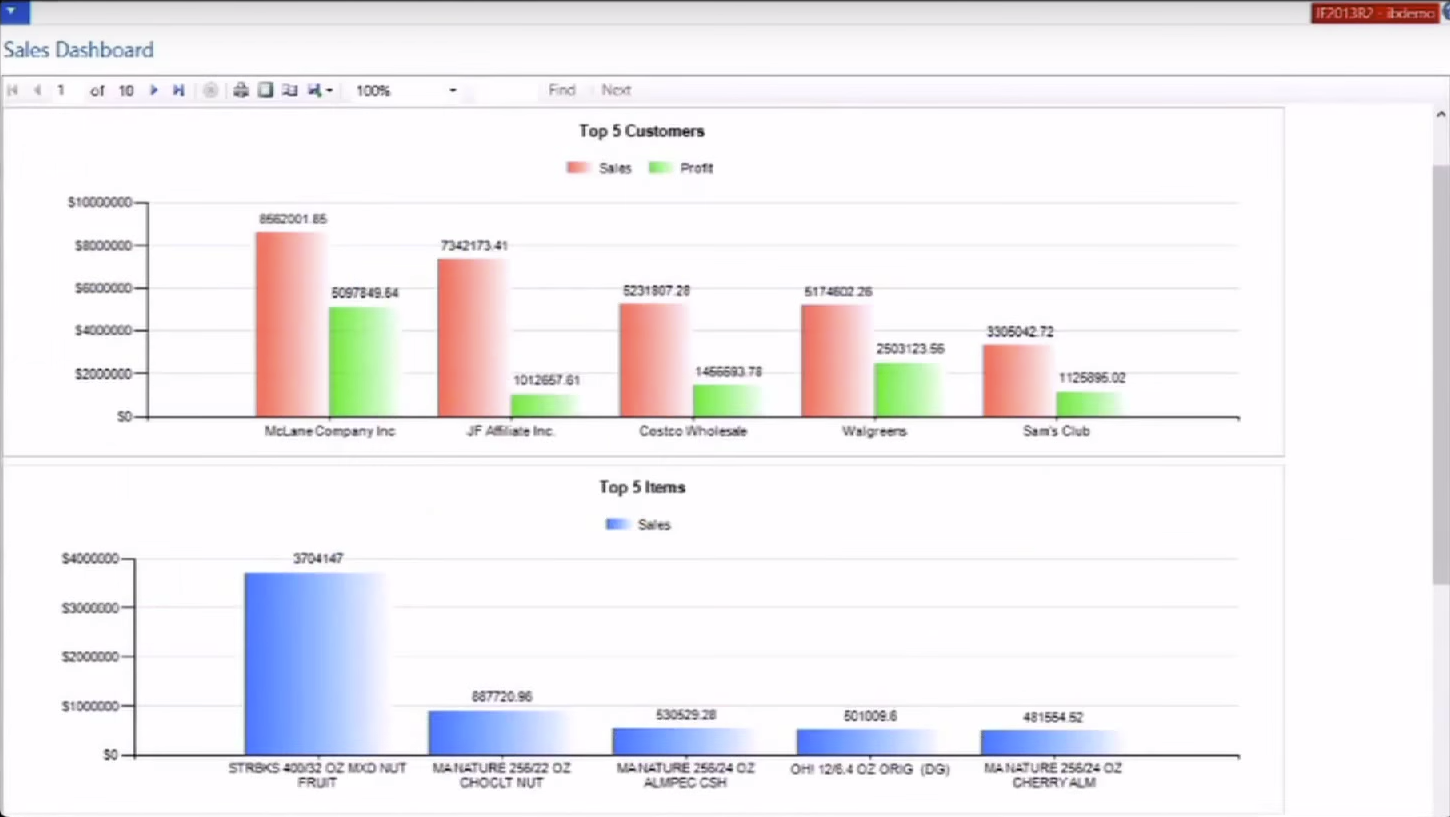Image resolution: width=1450 pixels, height=817 pixels.
Task: Click the 887720.96 data label
Action: [502, 697]
